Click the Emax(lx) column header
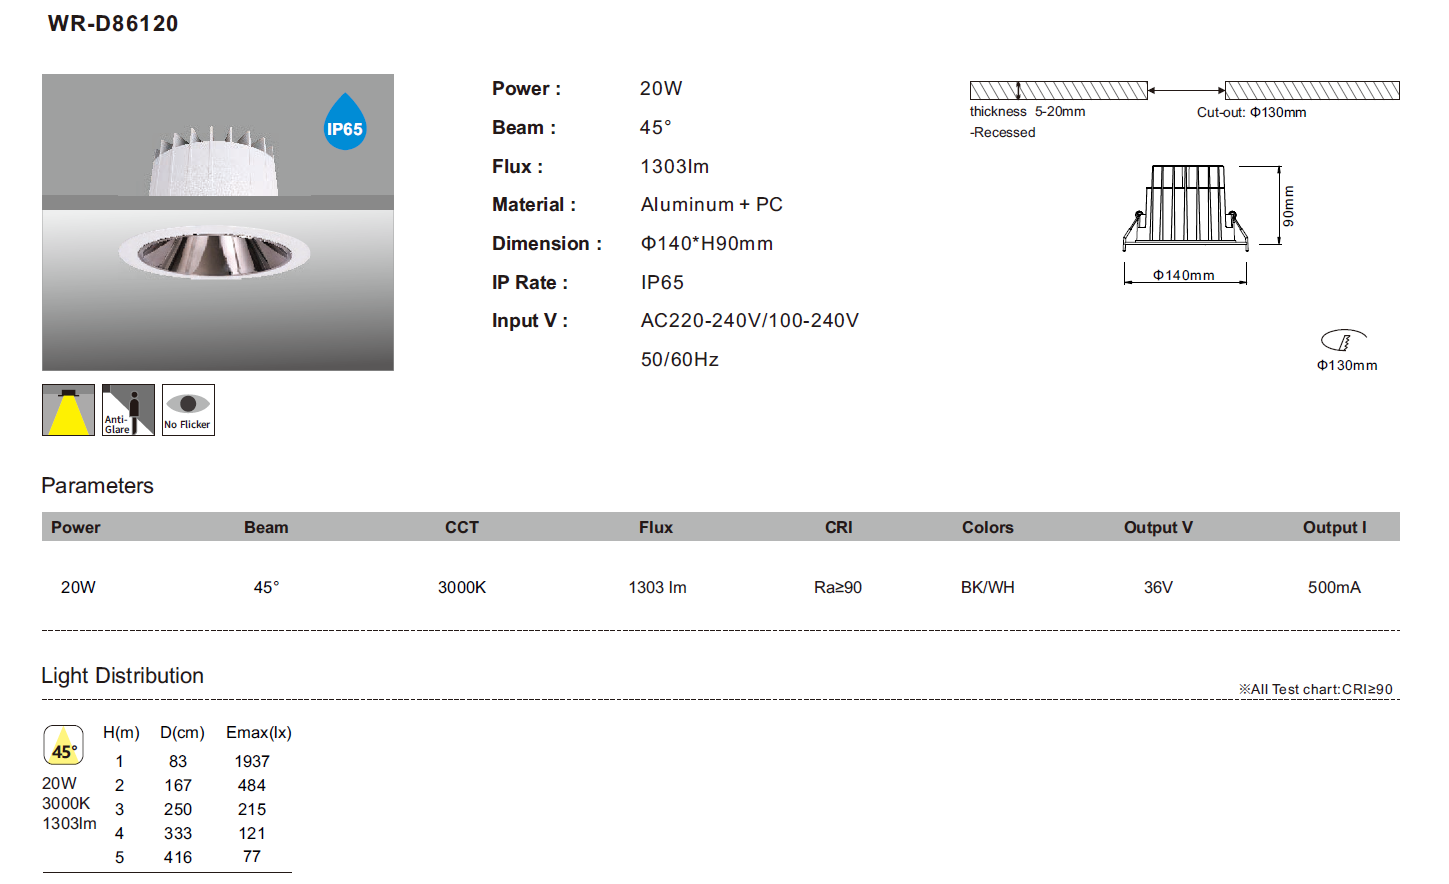 click(x=259, y=733)
